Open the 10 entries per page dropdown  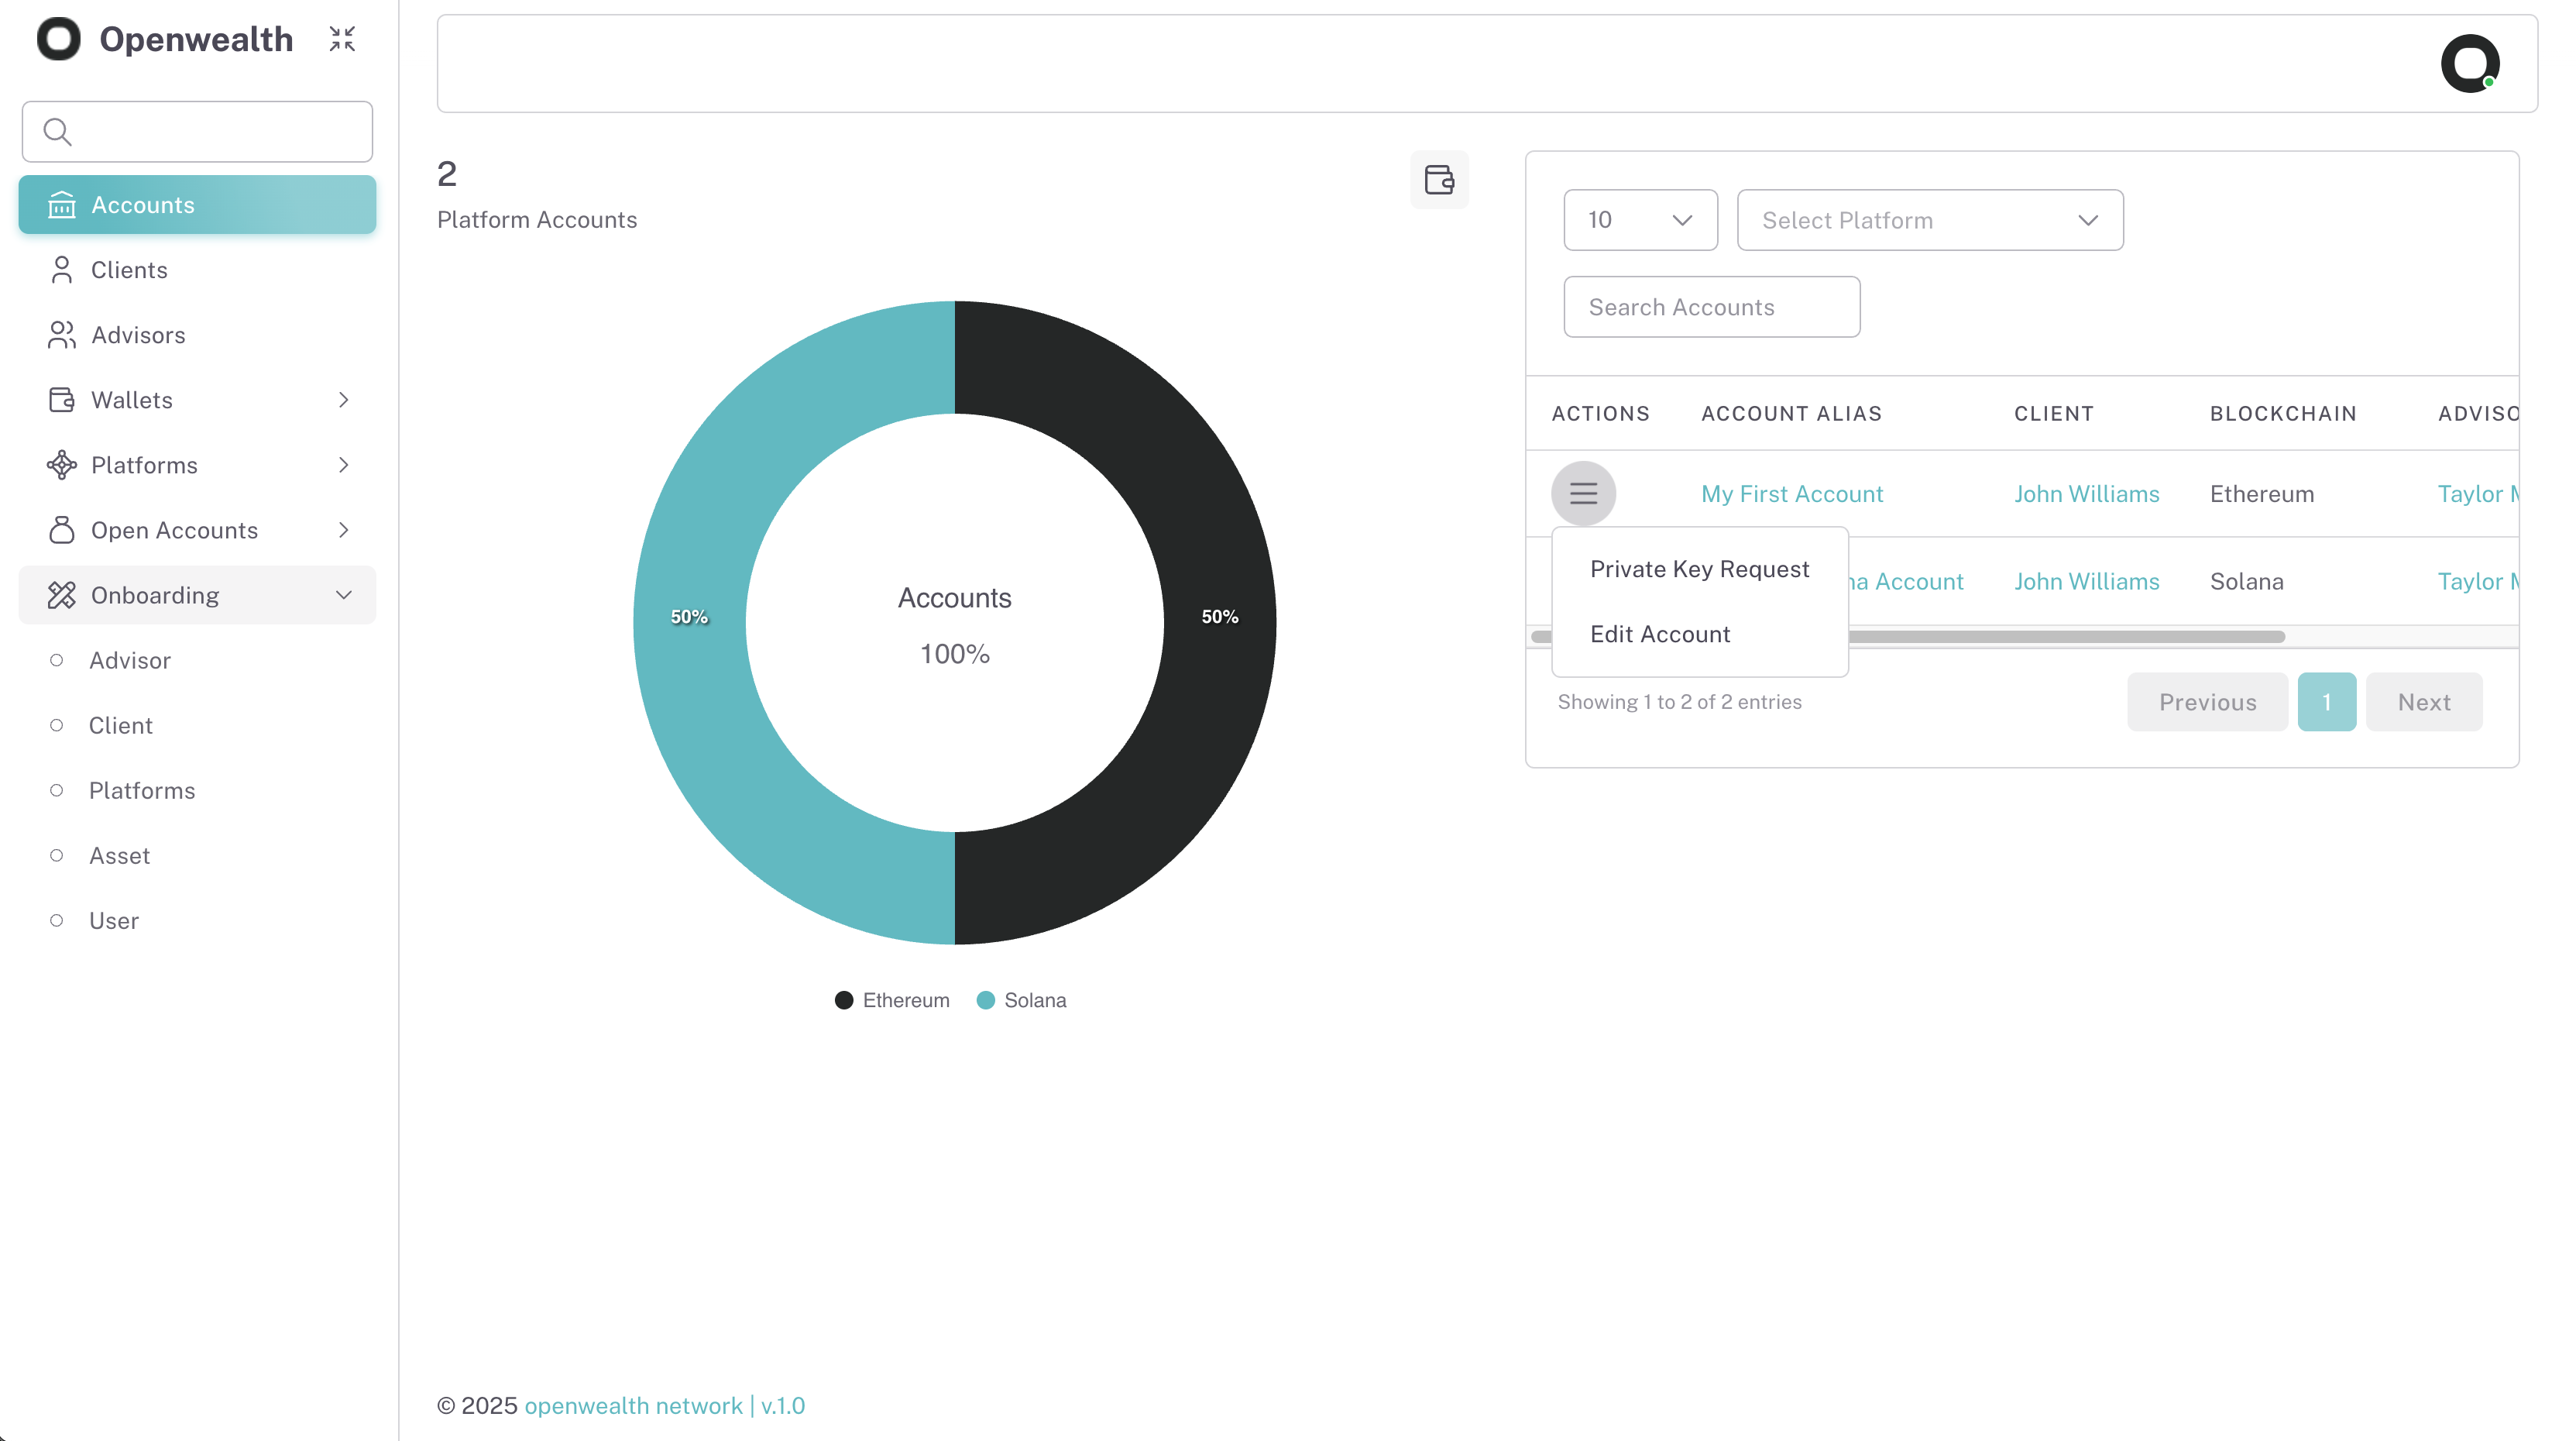tap(1640, 220)
